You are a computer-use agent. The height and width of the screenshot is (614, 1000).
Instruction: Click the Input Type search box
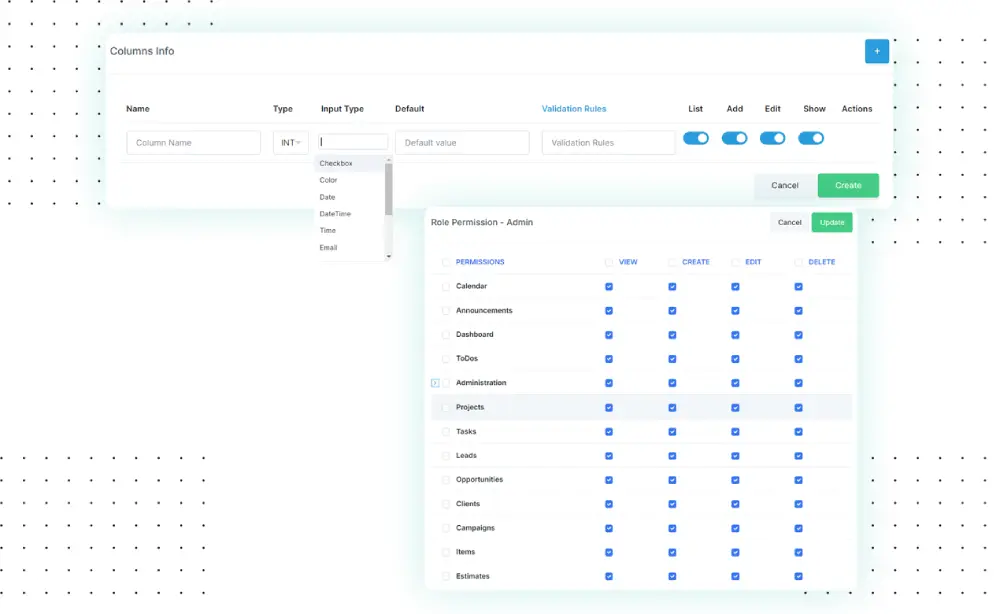353,142
